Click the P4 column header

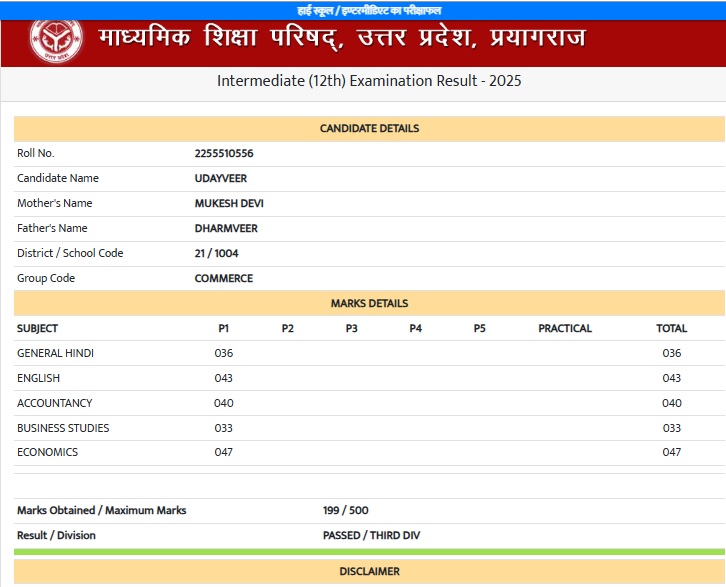(415, 329)
